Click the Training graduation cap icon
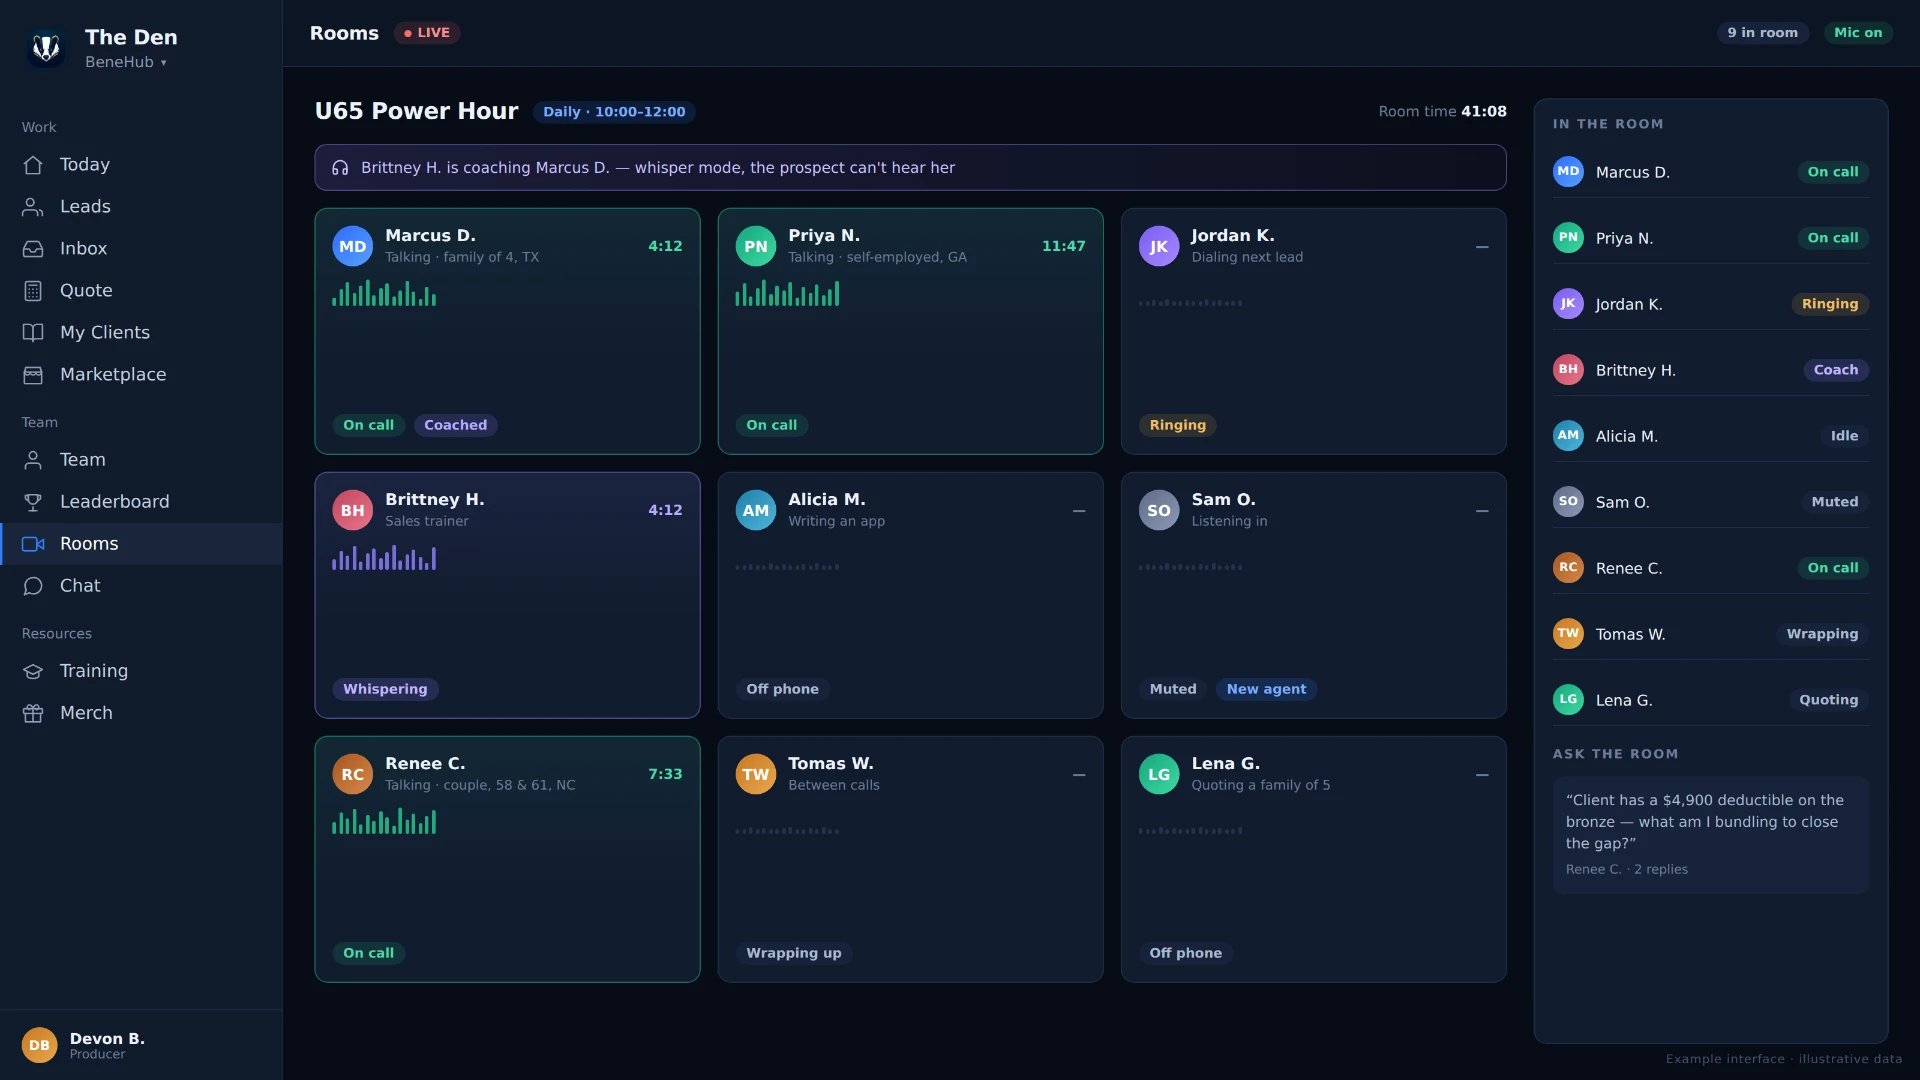1920x1080 pixels. pos(33,671)
